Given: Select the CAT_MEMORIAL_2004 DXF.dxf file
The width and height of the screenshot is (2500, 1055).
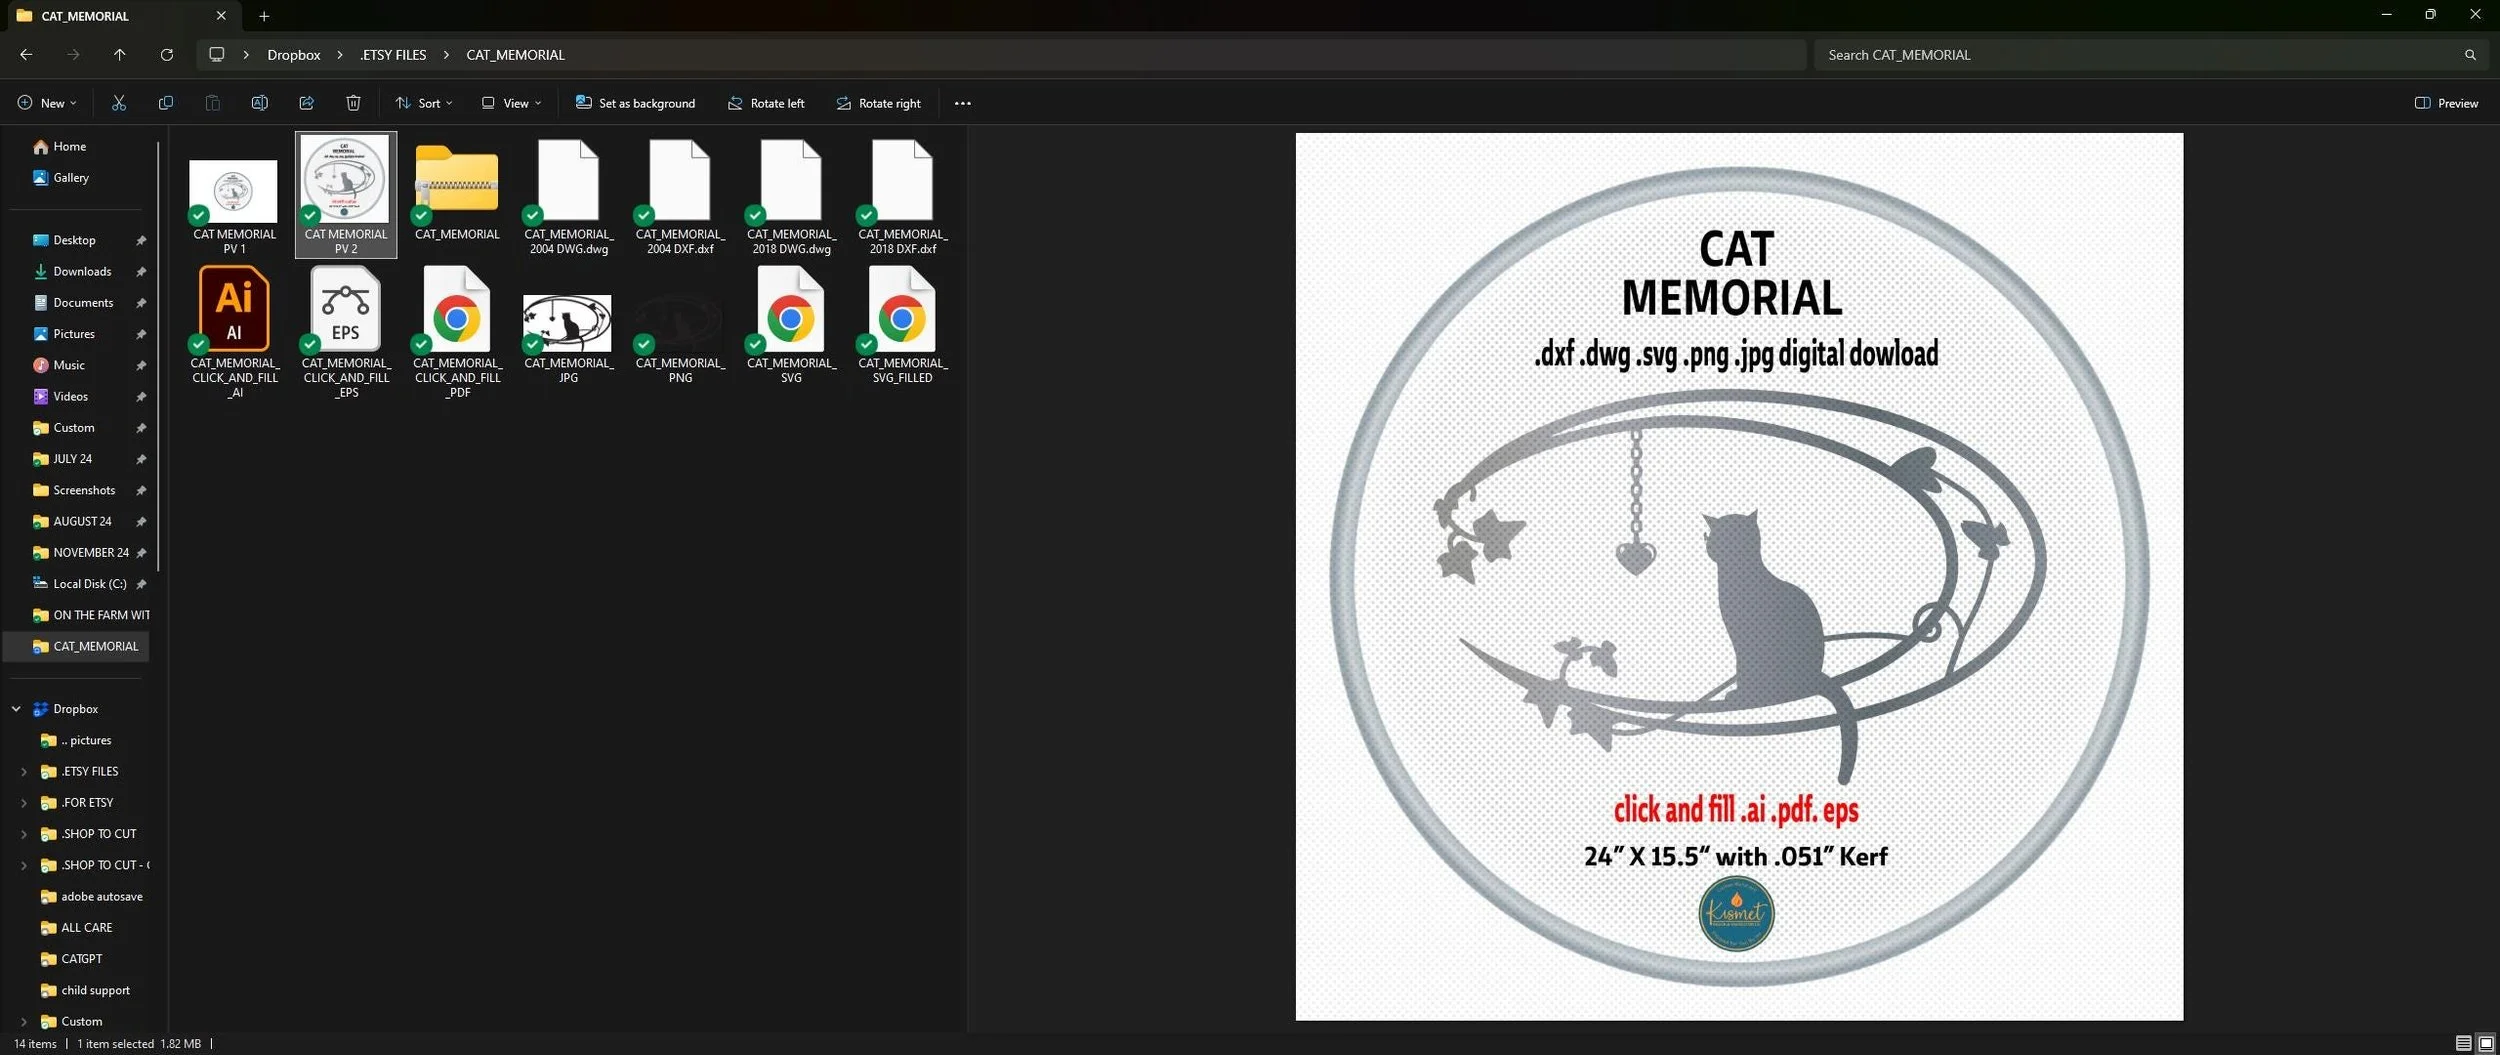Looking at the screenshot, I should coord(680,197).
